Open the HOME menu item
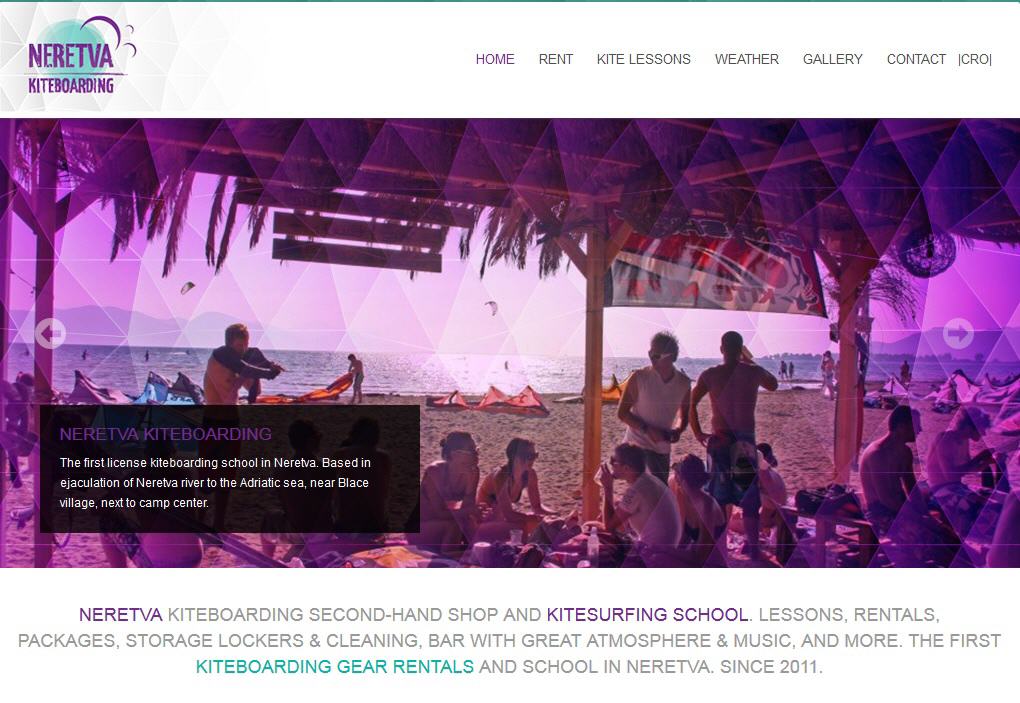 (495, 59)
